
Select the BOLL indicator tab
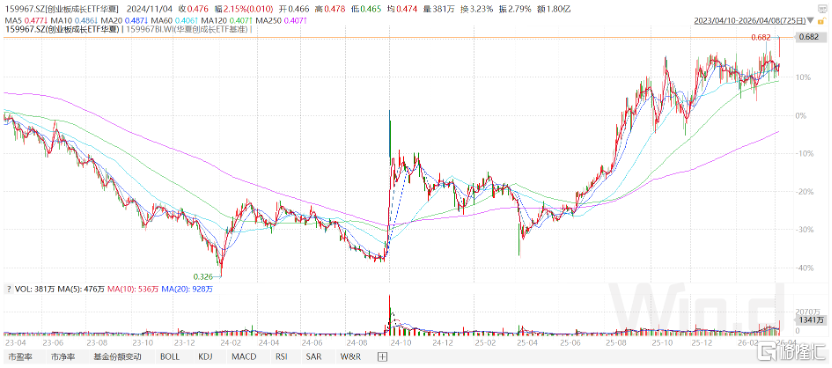tap(170, 357)
